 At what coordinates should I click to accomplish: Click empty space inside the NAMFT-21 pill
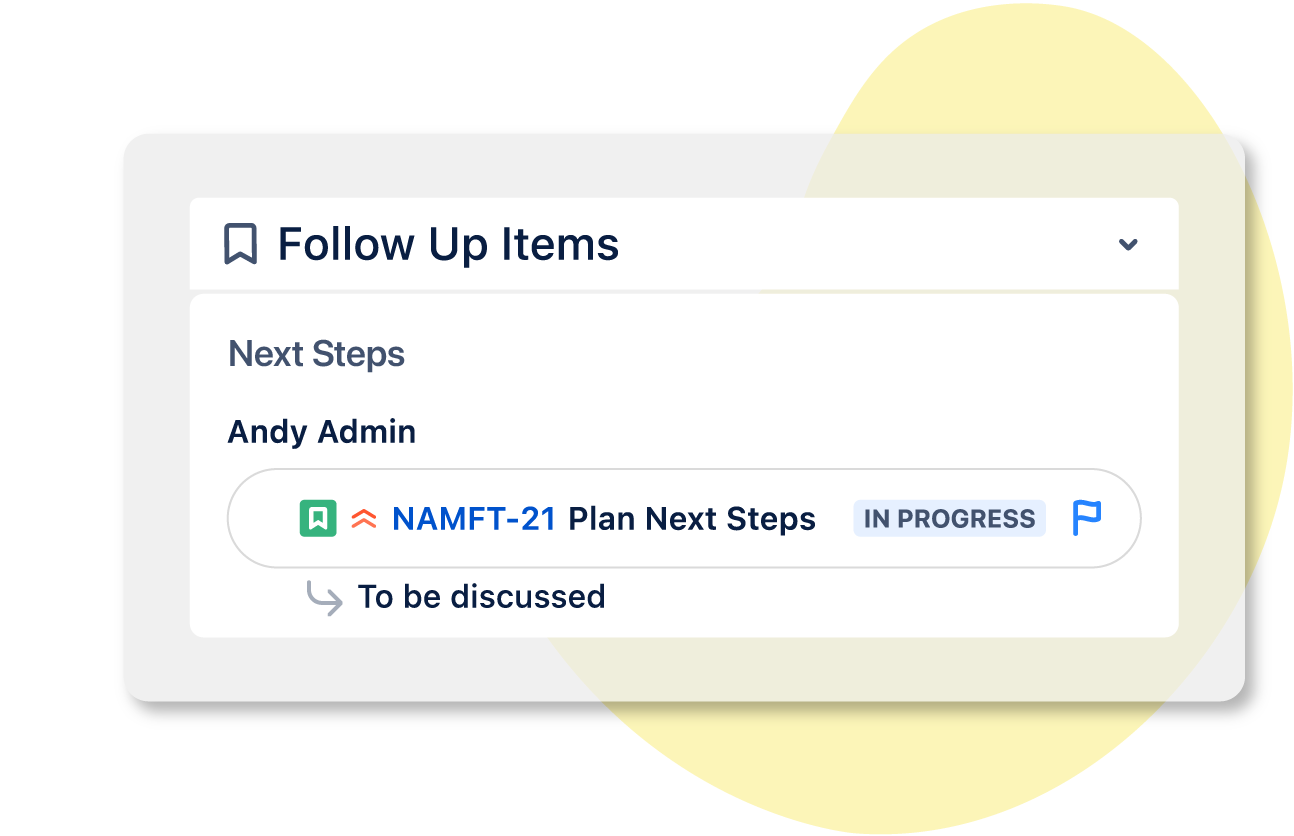pos(262,519)
